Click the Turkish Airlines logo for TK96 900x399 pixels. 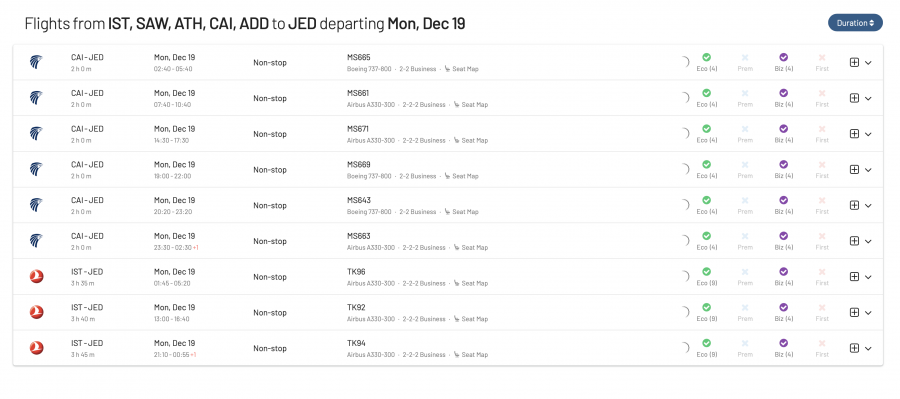tap(36, 277)
